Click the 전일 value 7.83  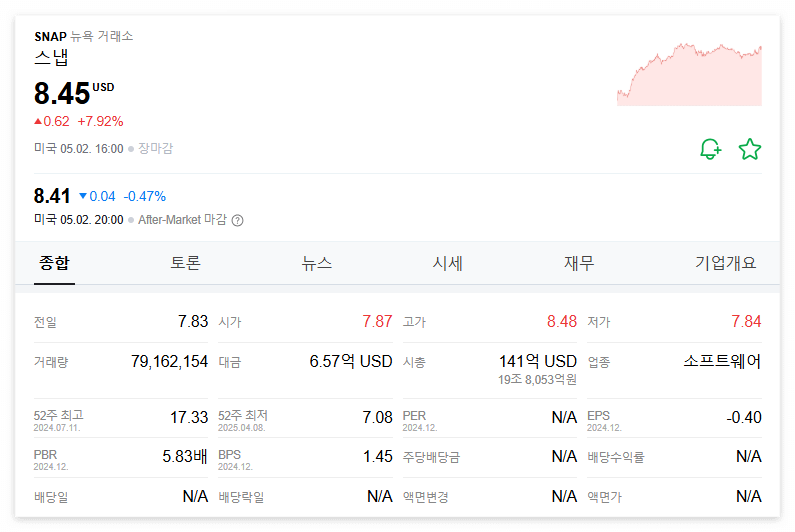(x=193, y=321)
